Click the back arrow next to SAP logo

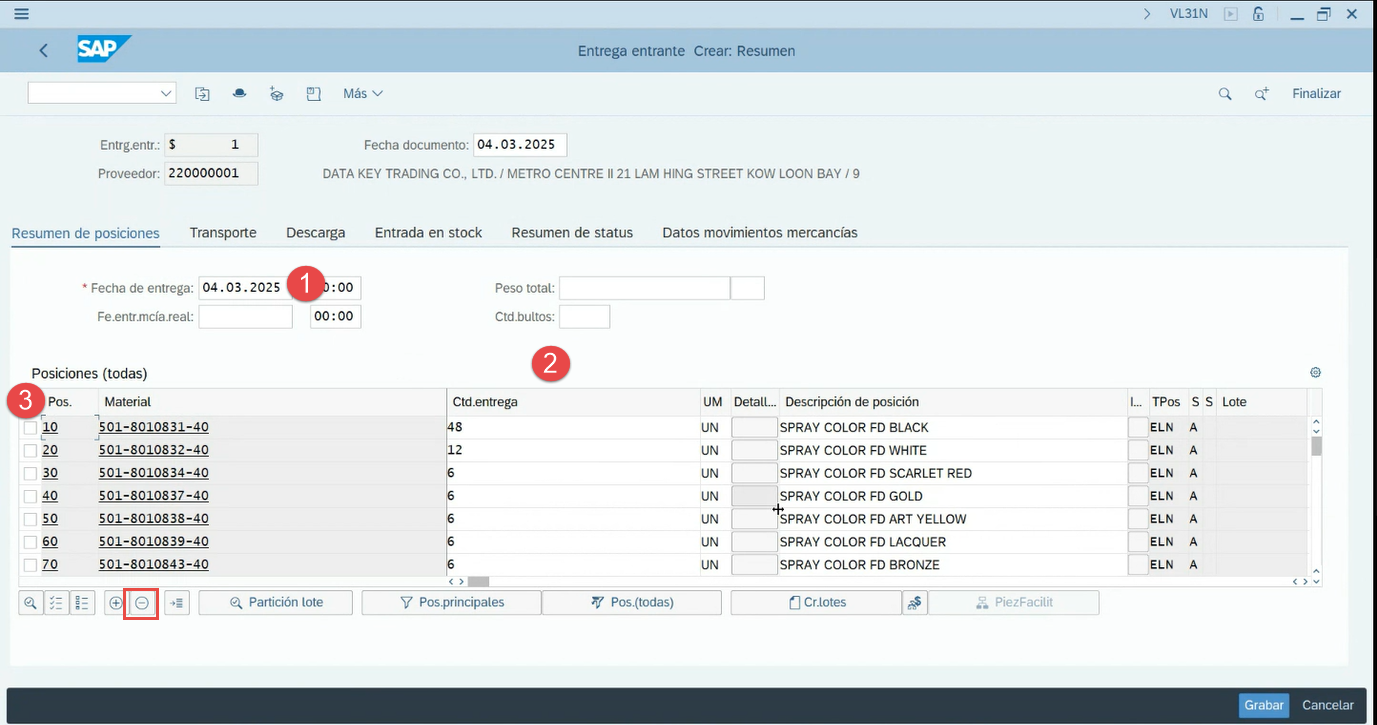(x=43, y=51)
